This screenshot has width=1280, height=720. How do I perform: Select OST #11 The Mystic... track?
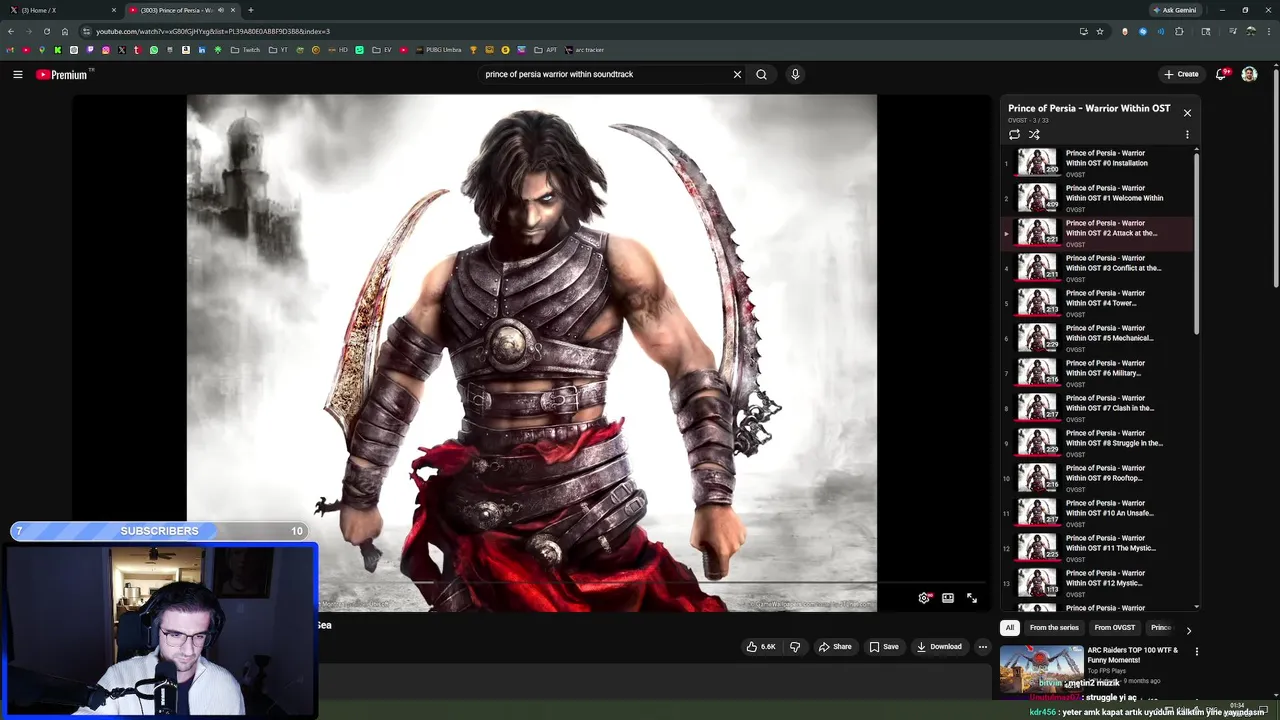(x=1097, y=548)
